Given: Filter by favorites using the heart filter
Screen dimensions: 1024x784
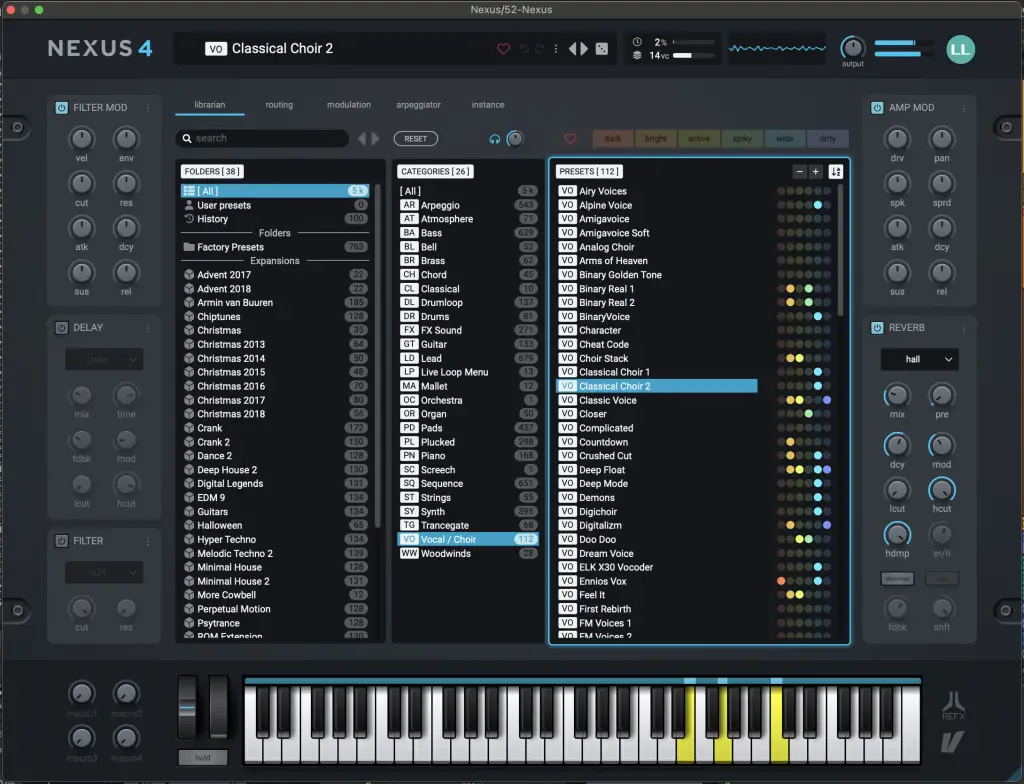Looking at the screenshot, I should [x=570, y=139].
